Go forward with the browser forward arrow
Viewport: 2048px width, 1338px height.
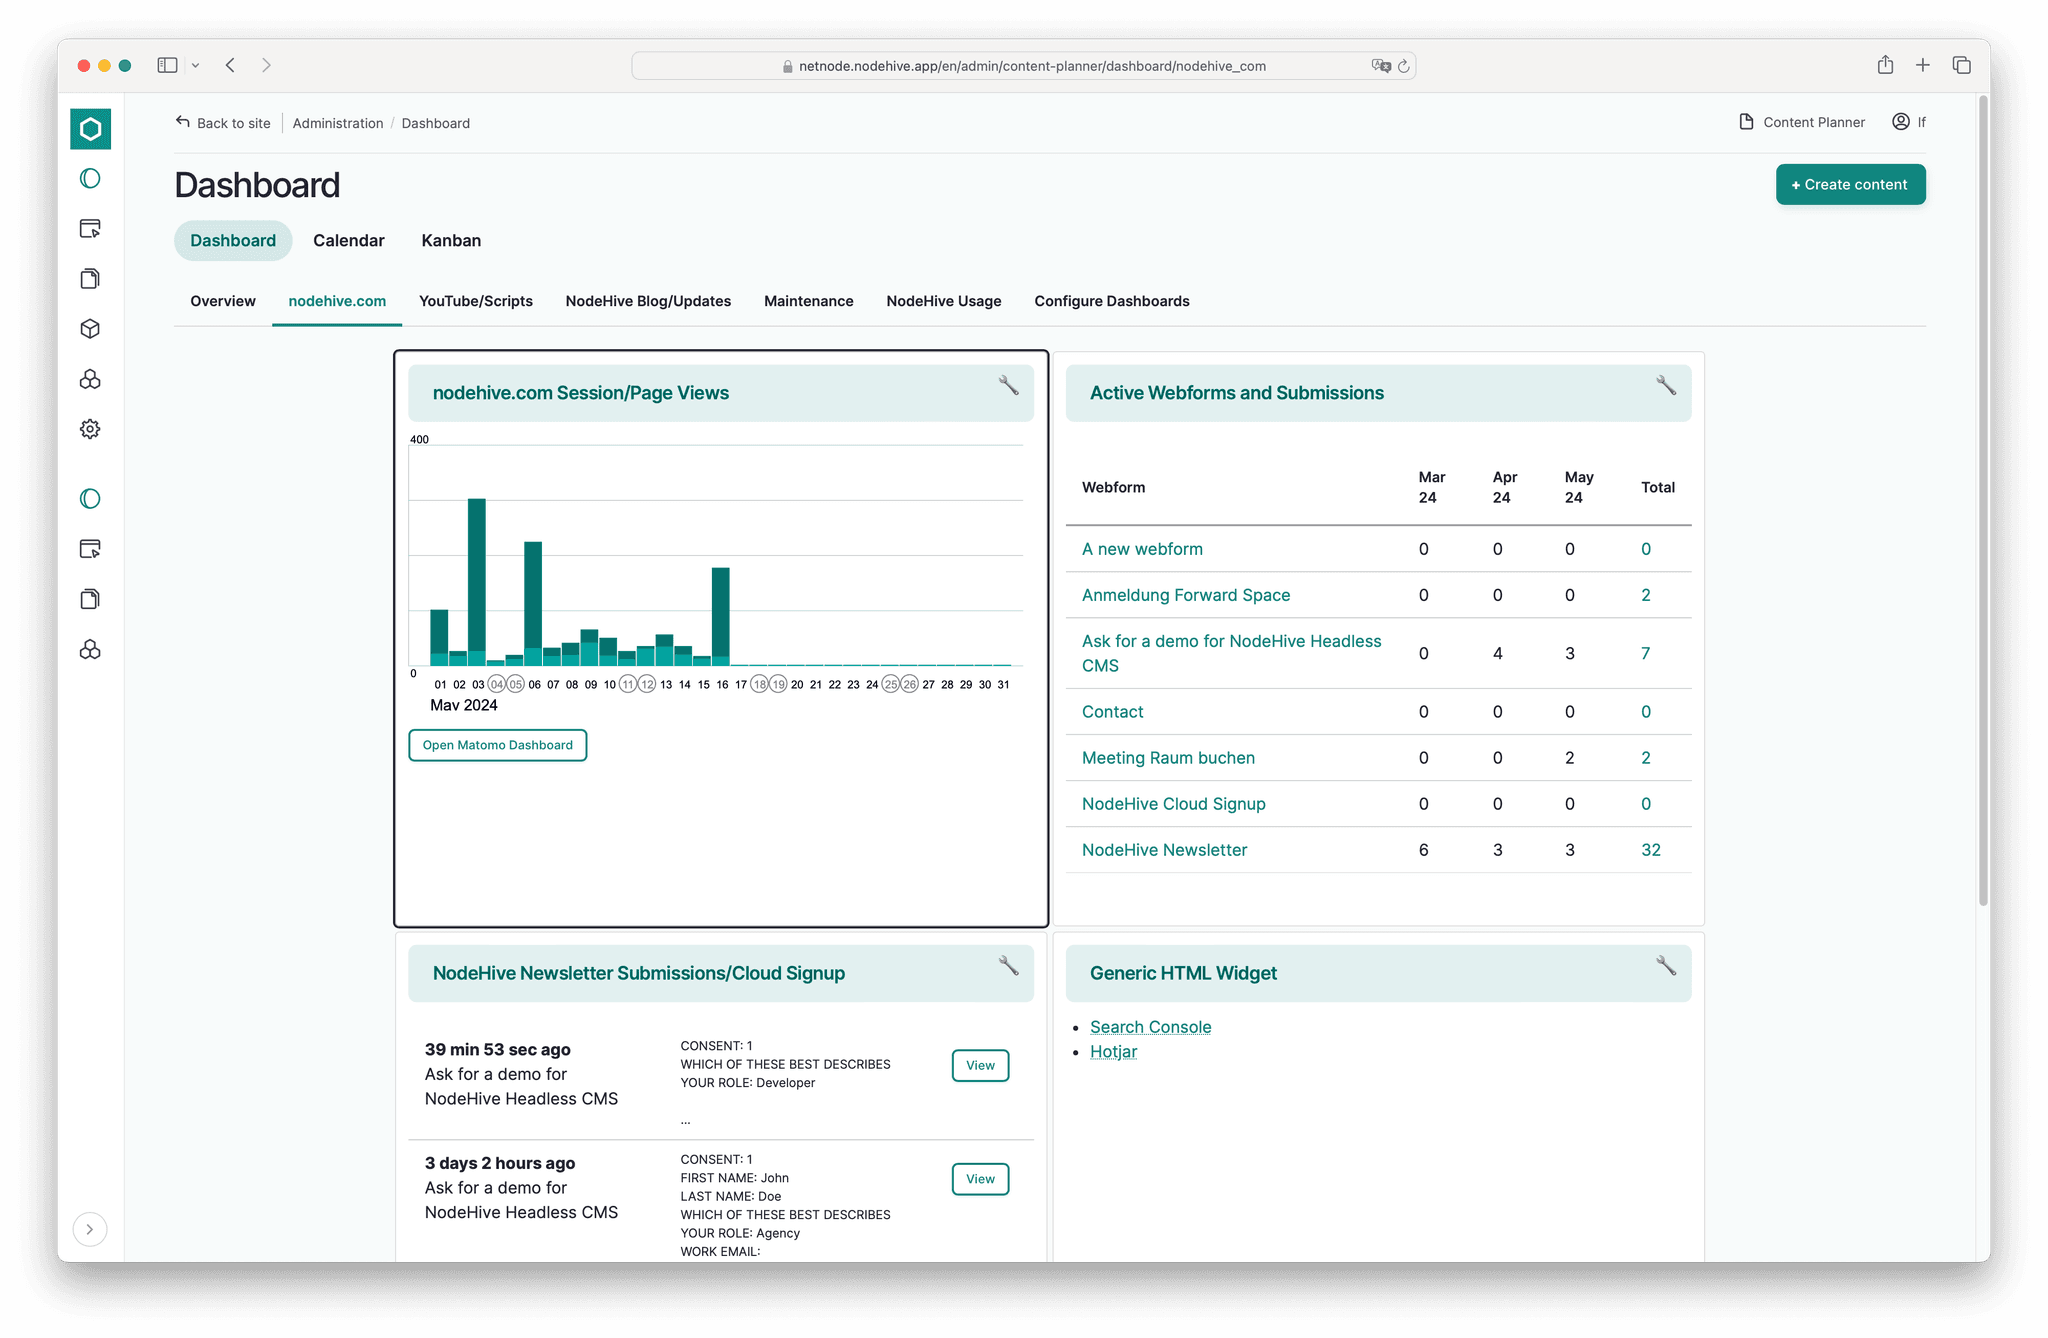[266, 65]
